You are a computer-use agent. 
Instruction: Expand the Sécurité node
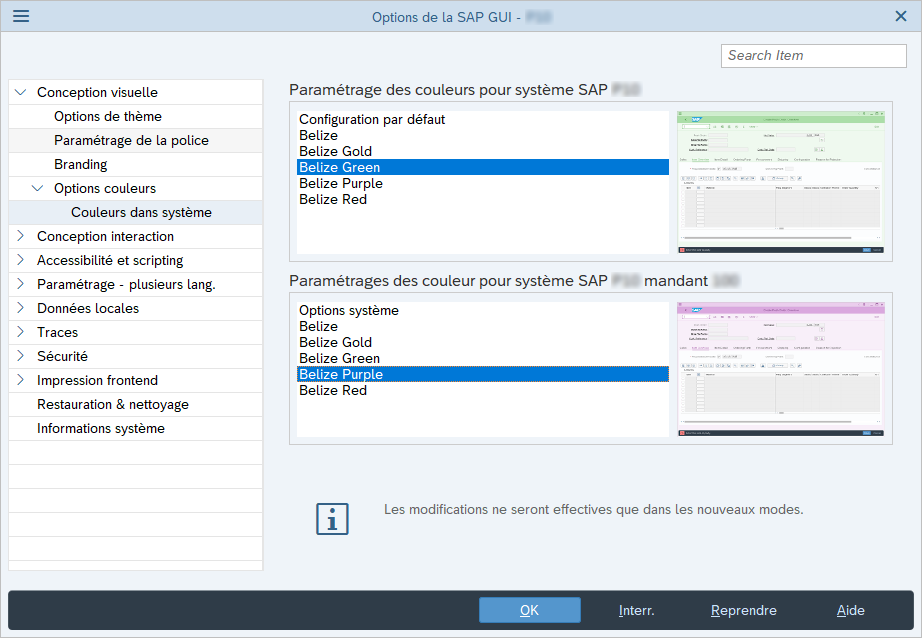[21, 356]
